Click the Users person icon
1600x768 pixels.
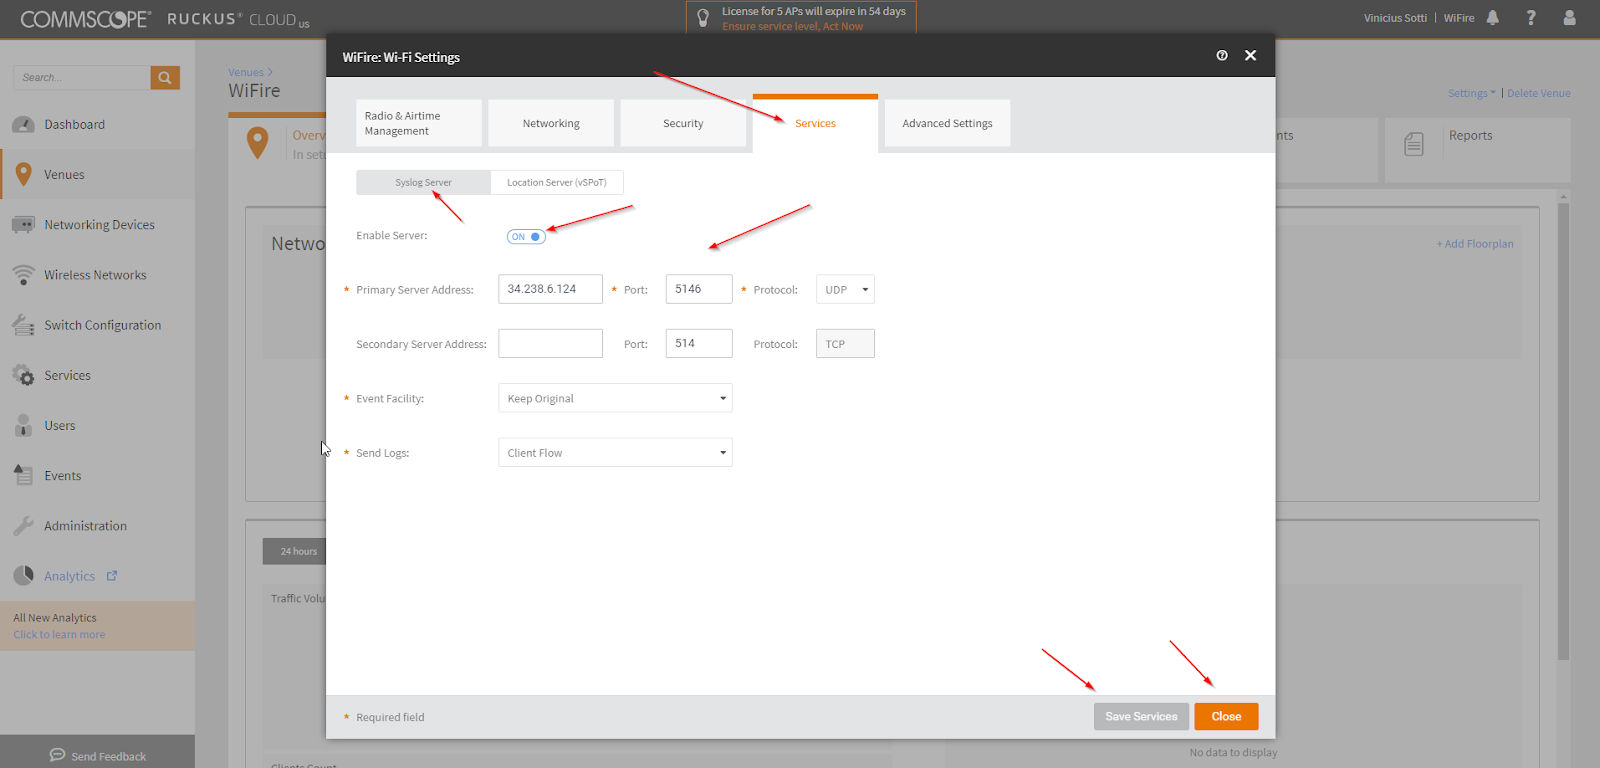coord(23,426)
